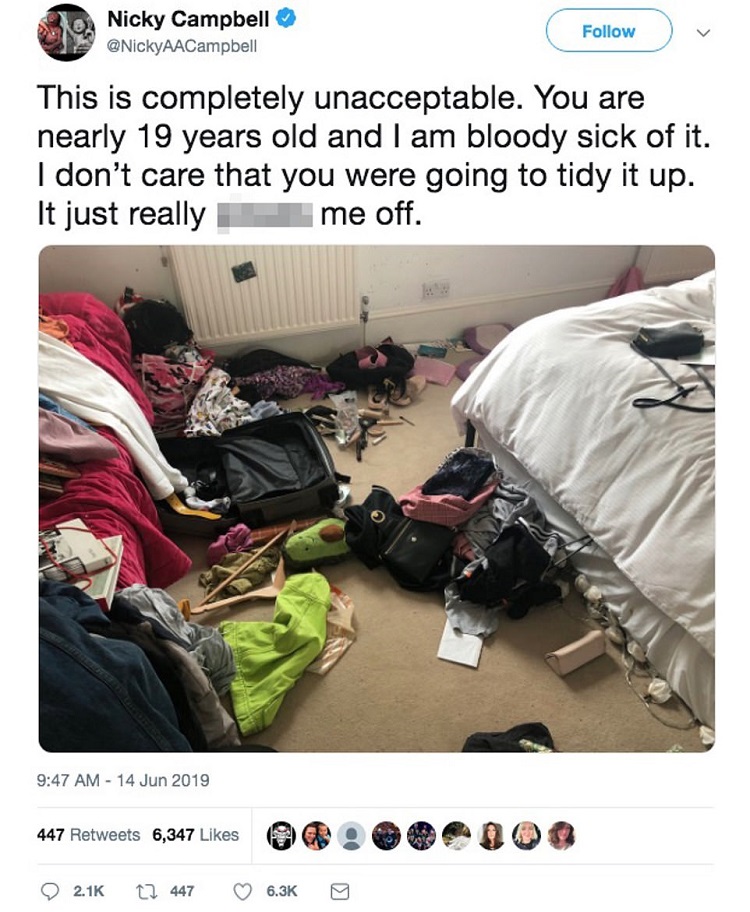Open Nicky Campbell's profile avatar

66,33
